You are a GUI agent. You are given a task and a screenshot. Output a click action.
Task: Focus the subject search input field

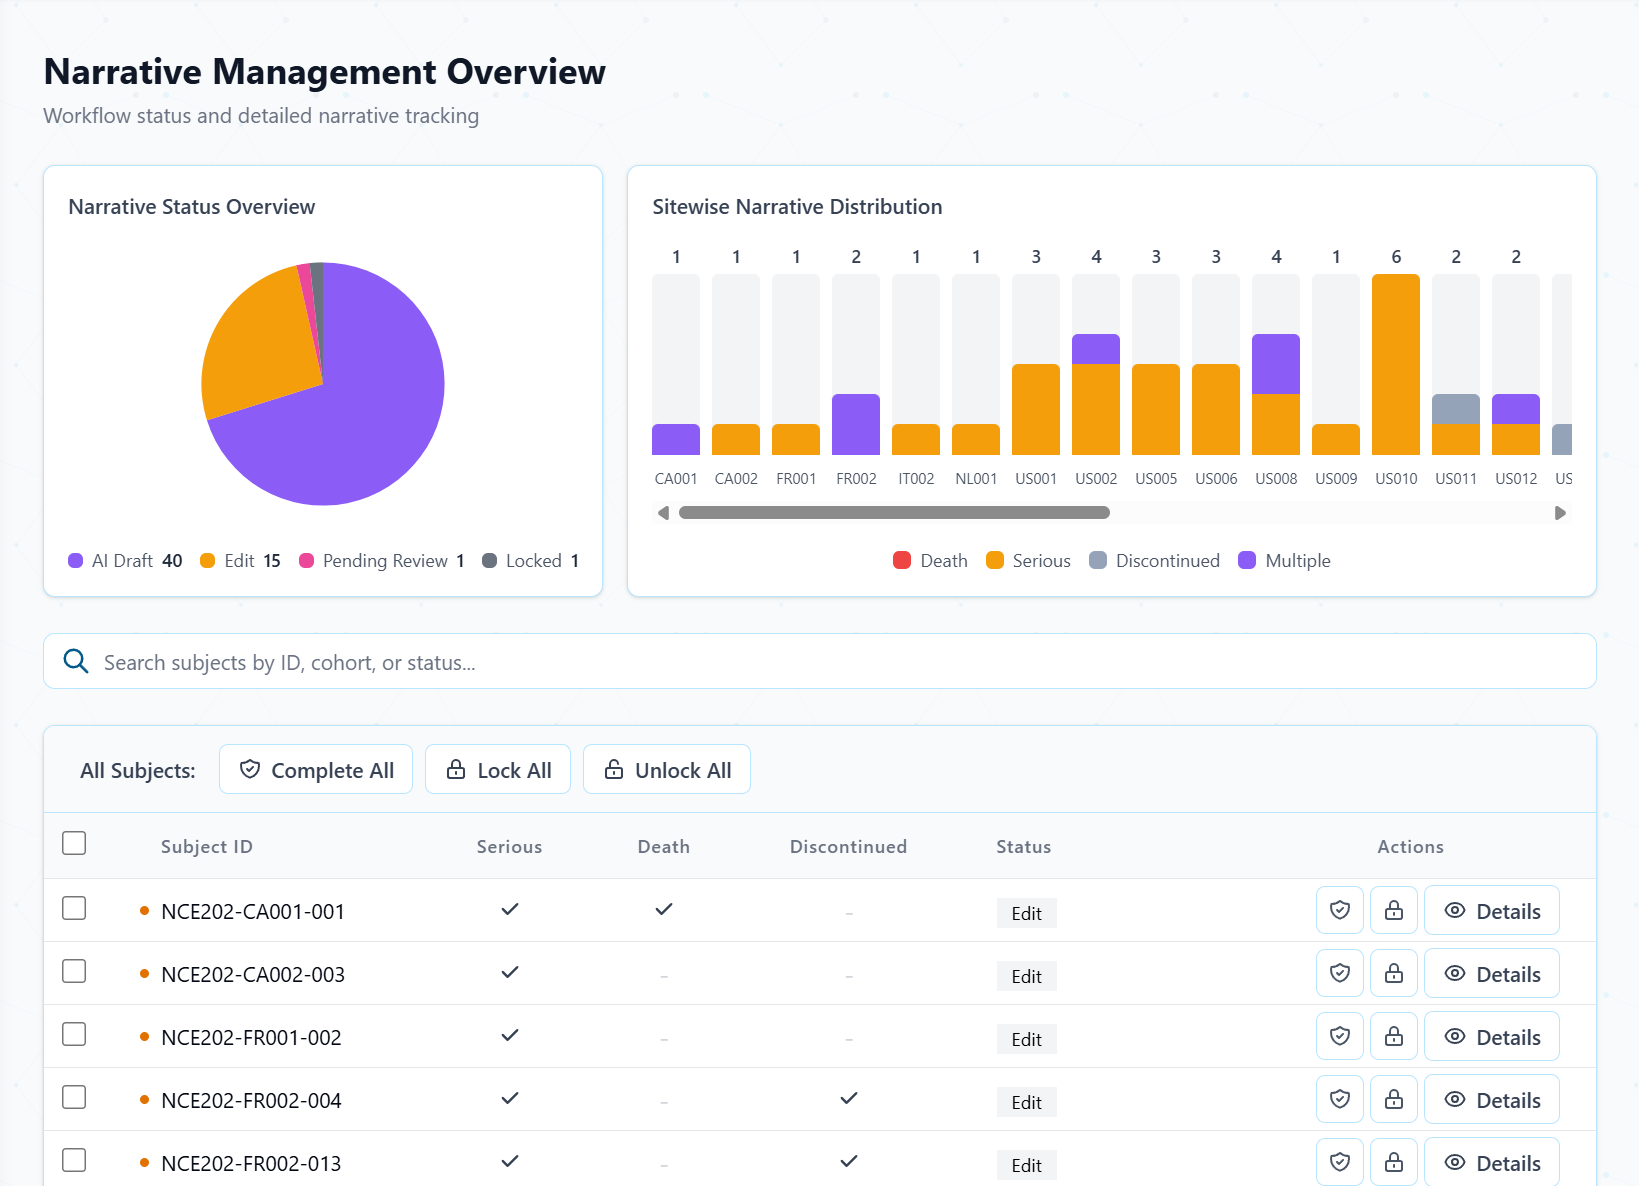click(x=820, y=661)
